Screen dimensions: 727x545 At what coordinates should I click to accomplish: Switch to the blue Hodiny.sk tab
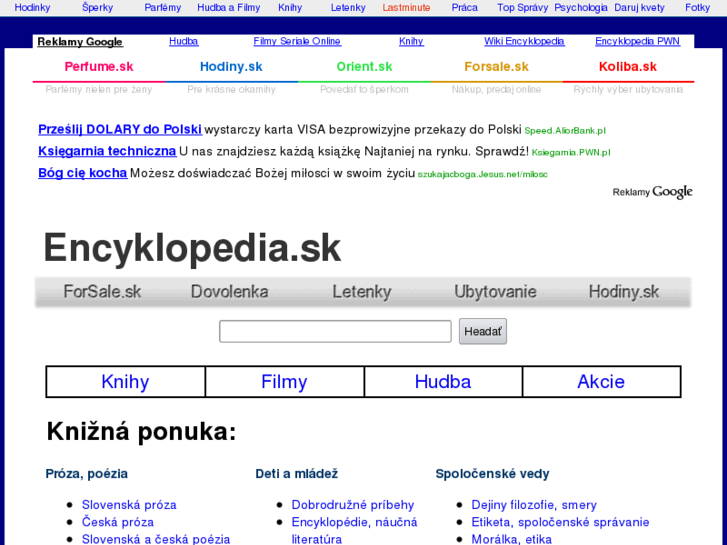pyautogui.click(x=231, y=67)
